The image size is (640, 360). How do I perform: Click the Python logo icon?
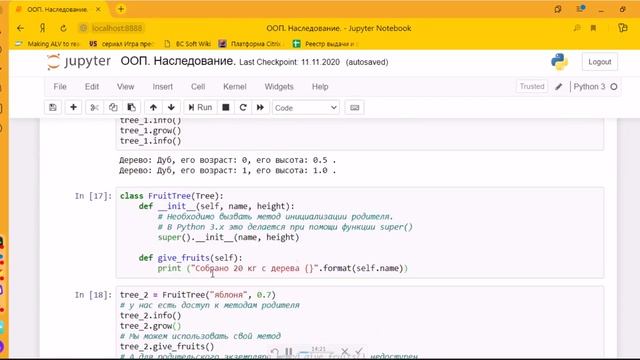[559, 62]
